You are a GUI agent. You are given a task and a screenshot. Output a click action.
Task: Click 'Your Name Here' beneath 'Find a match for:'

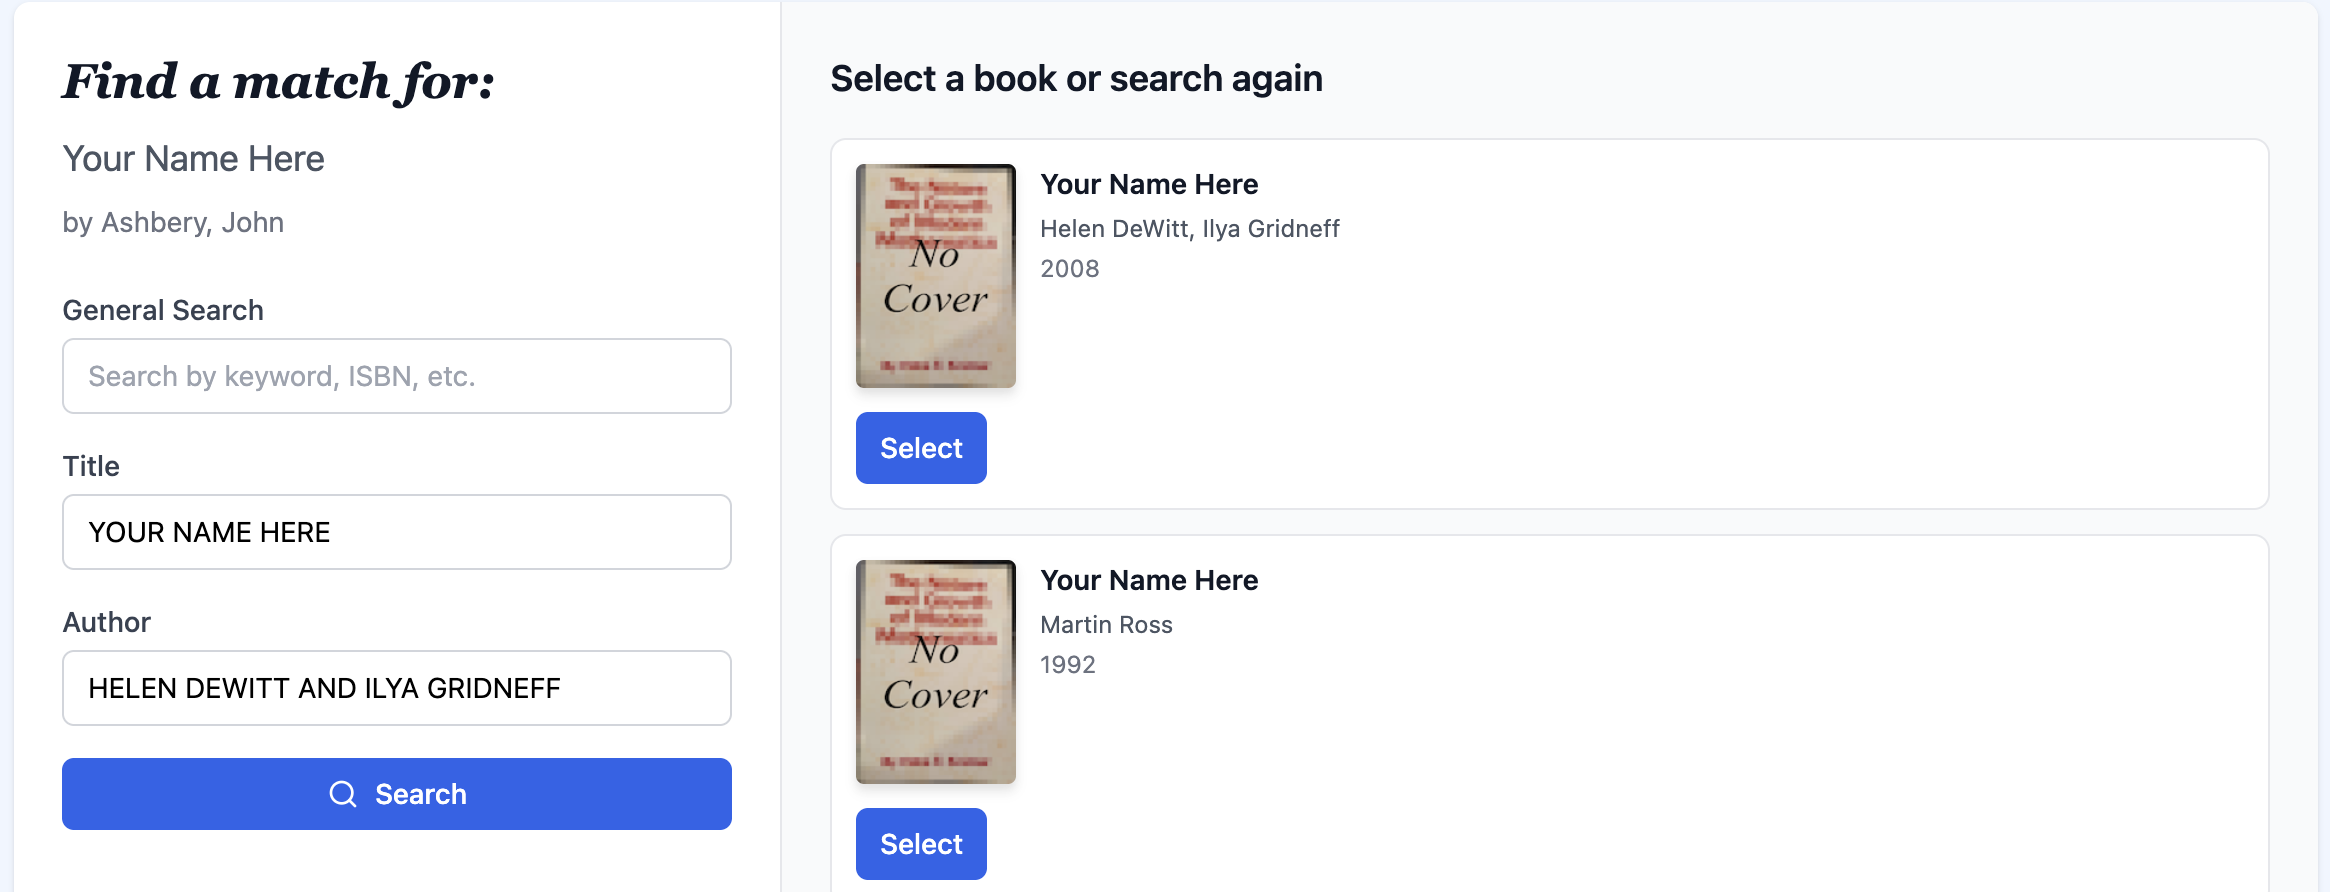[193, 158]
